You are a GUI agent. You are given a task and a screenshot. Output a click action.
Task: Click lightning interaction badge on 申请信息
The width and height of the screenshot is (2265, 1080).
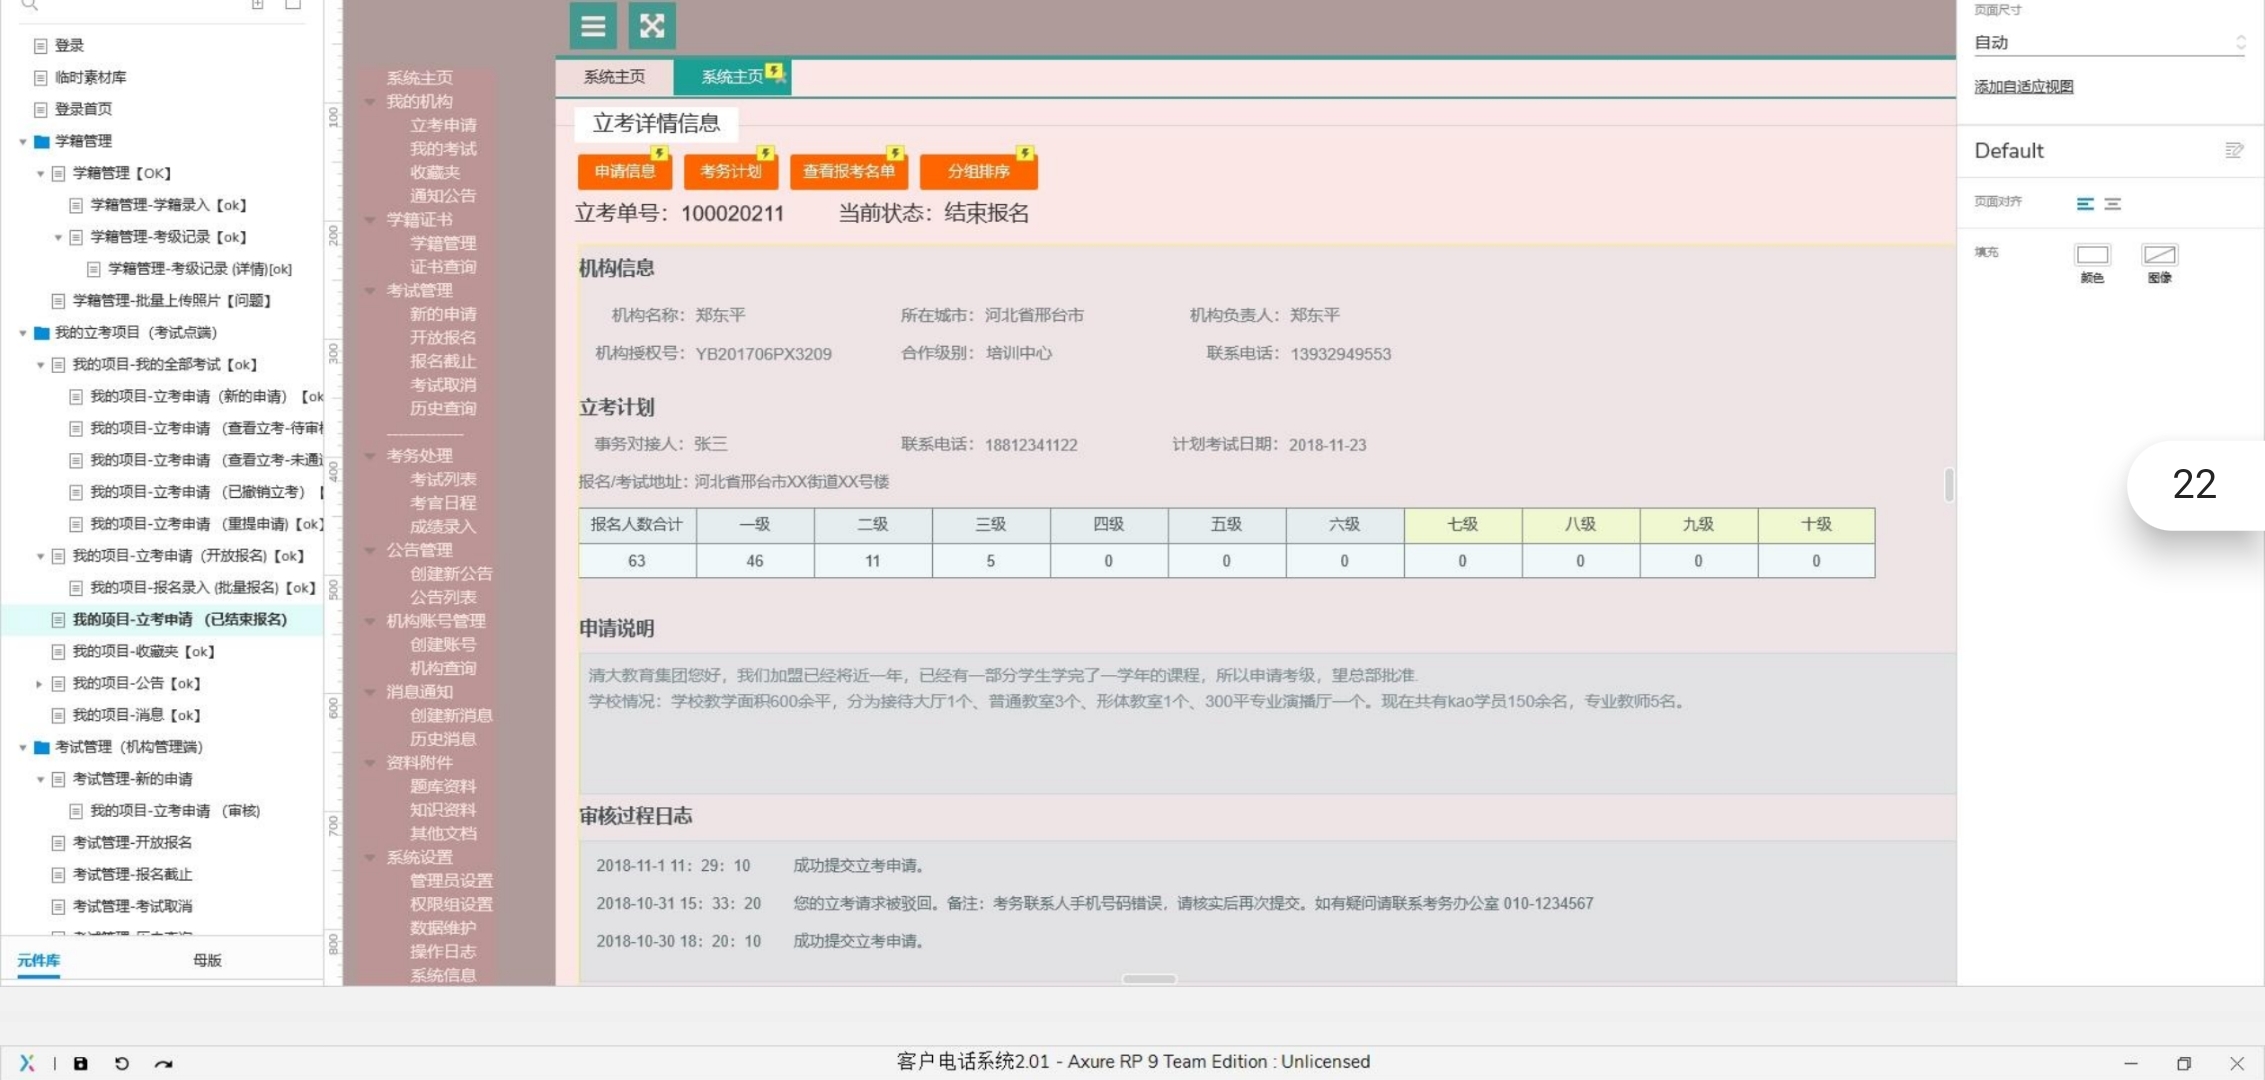pyautogui.click(x=659, y=153)
